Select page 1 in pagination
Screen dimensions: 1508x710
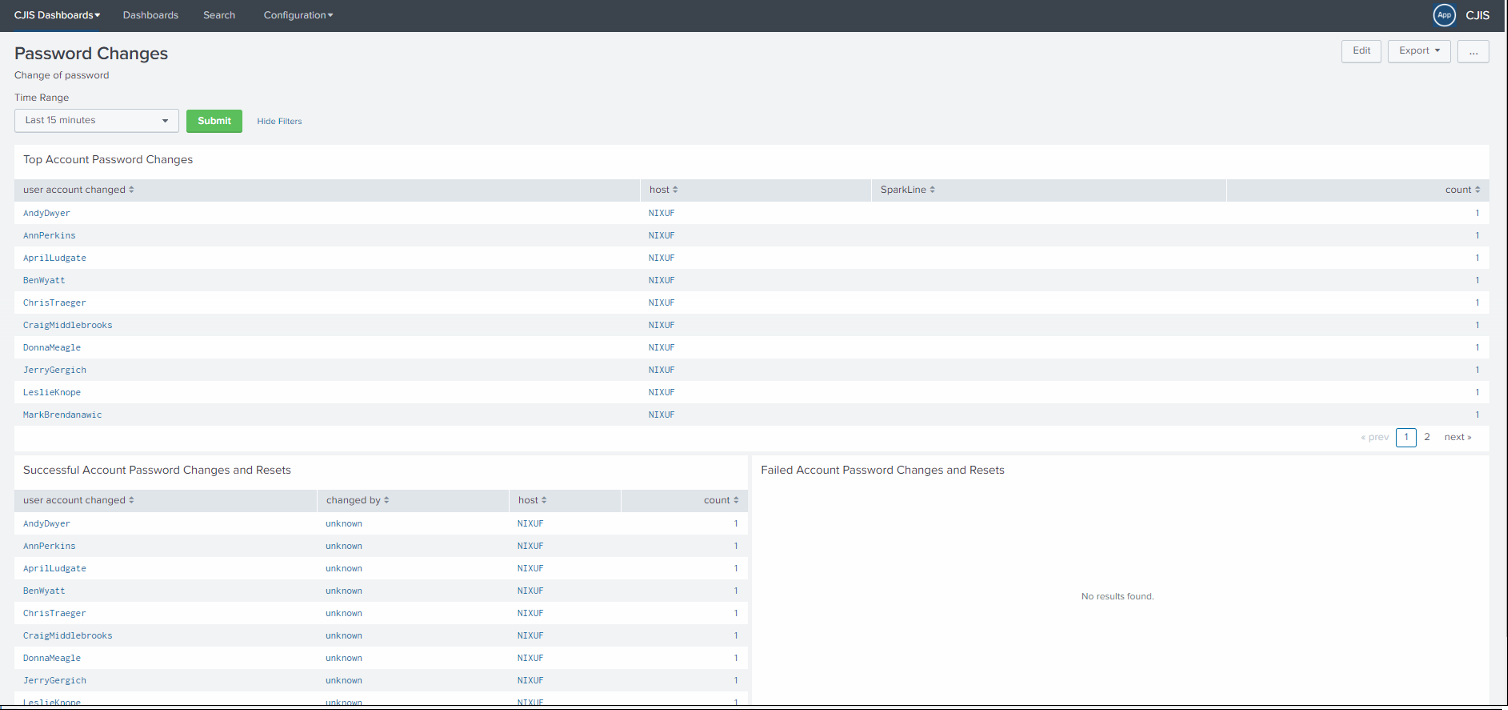(x=1406, y=437)
